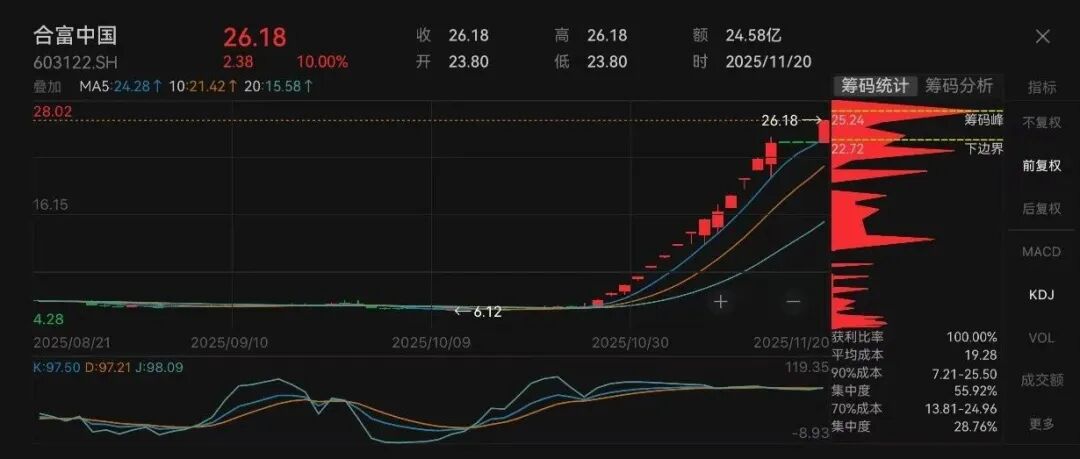
Task: Switch to 筹码分析 tab
Action: (x=959, y=85)
